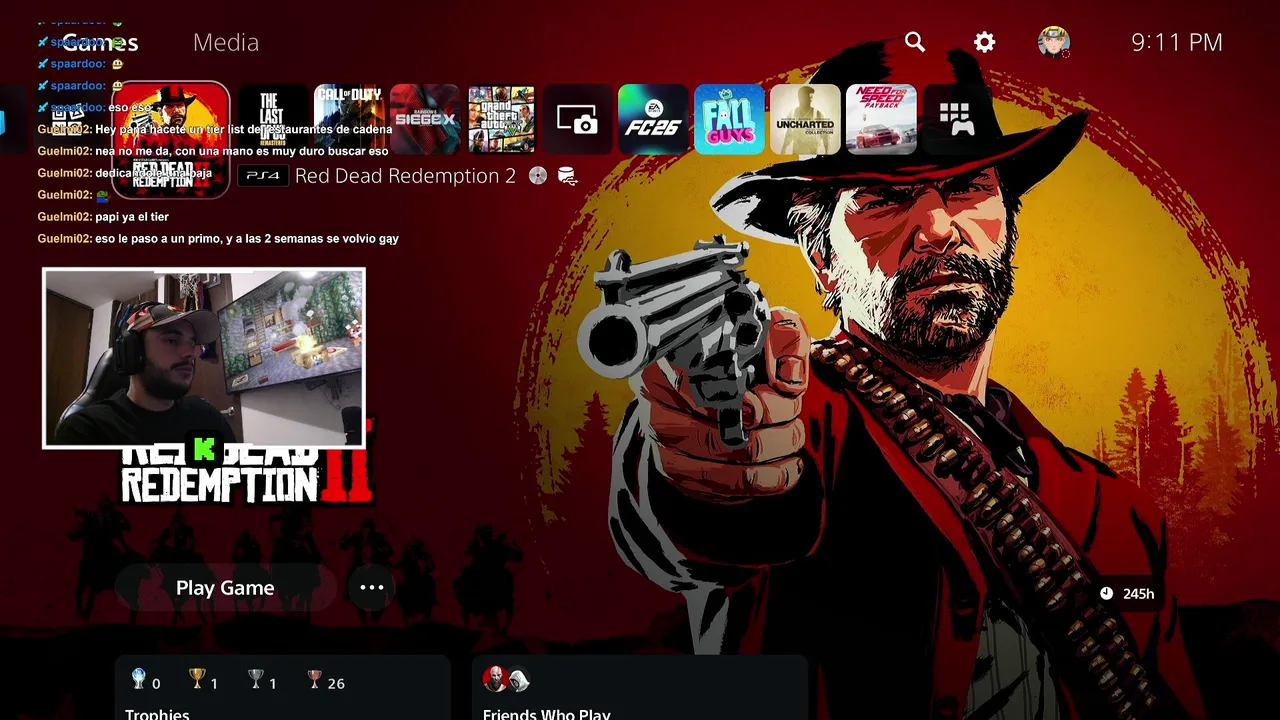Select the EA FC26 game tile
The height and width of the screenshot is (720, 1280).
point(653,119)
